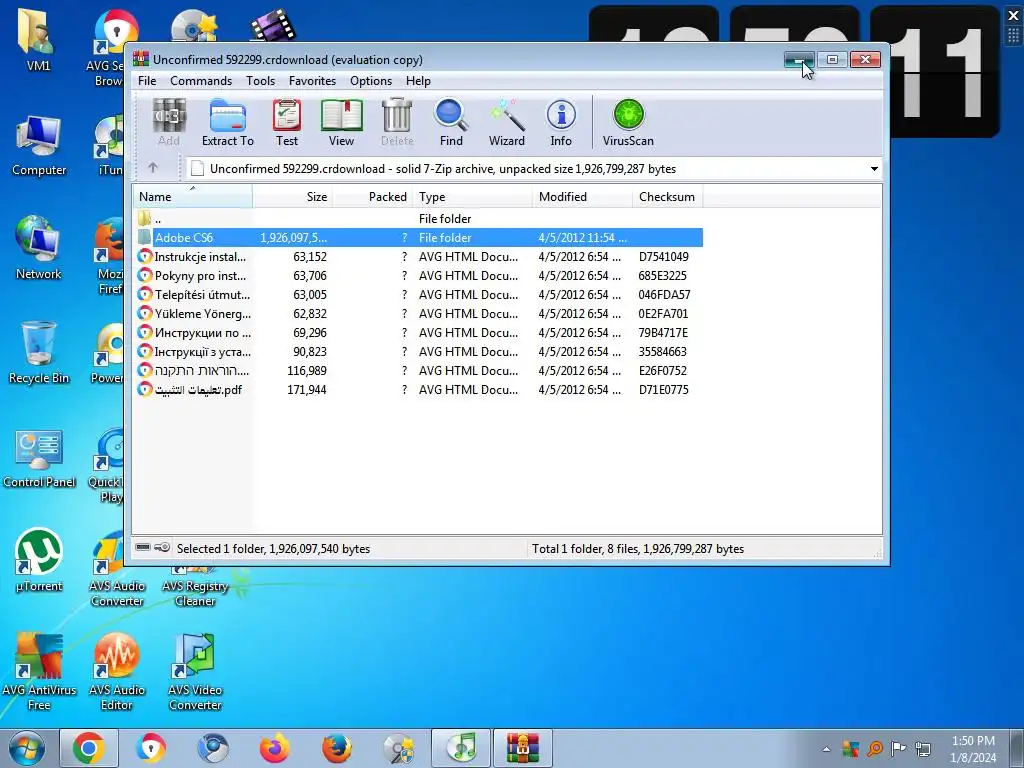Viewport: 1024px width, 768px height.
Task: Run the Test archive tool
Action: 287,122
